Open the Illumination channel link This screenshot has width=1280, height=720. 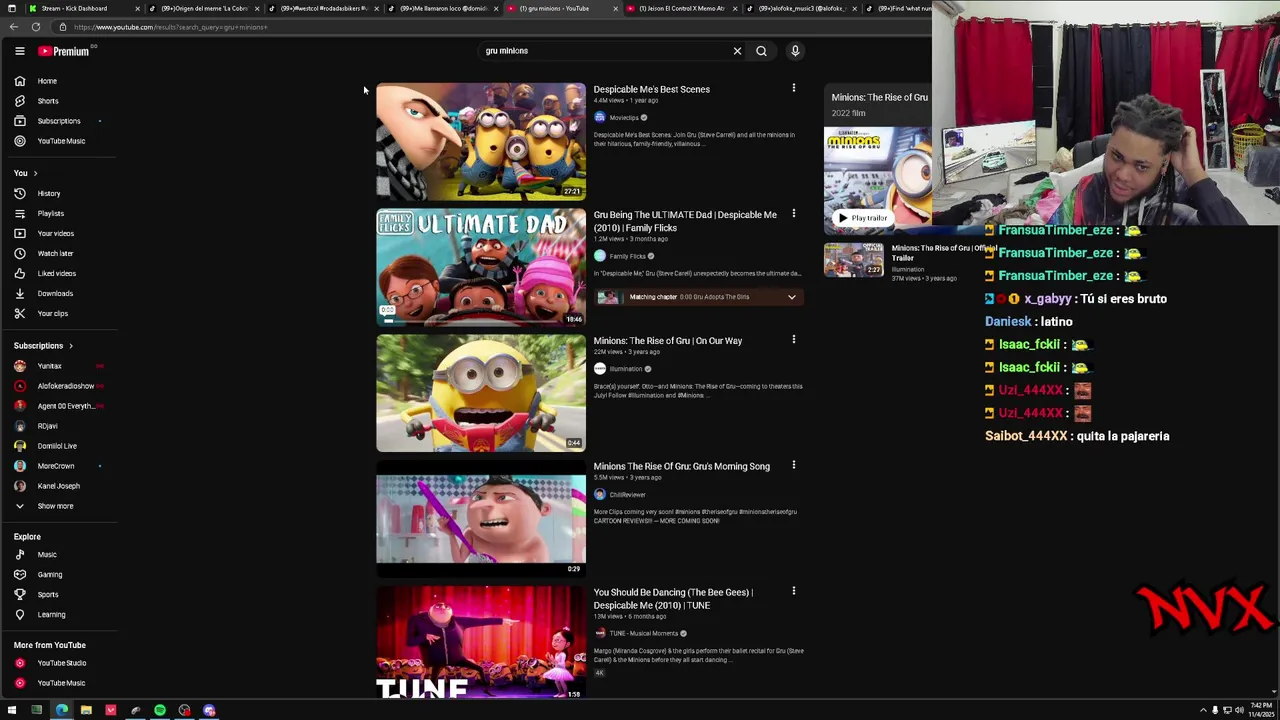tap(626, 369)
